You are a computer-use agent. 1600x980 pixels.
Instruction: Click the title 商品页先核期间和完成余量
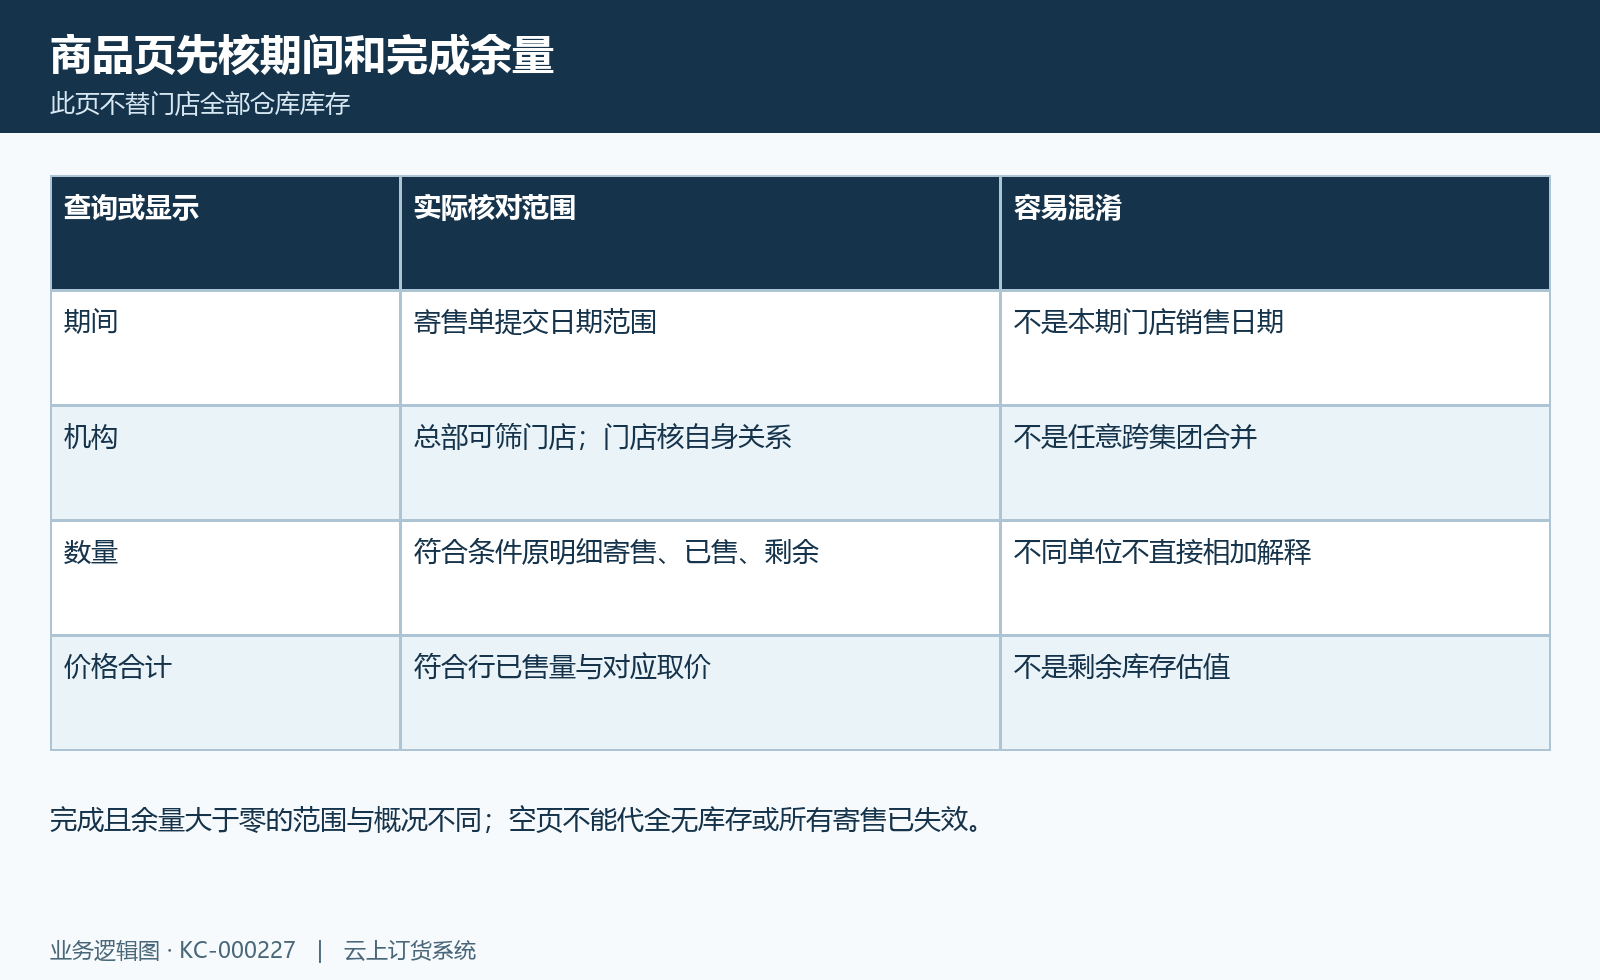tap(302, 55)
